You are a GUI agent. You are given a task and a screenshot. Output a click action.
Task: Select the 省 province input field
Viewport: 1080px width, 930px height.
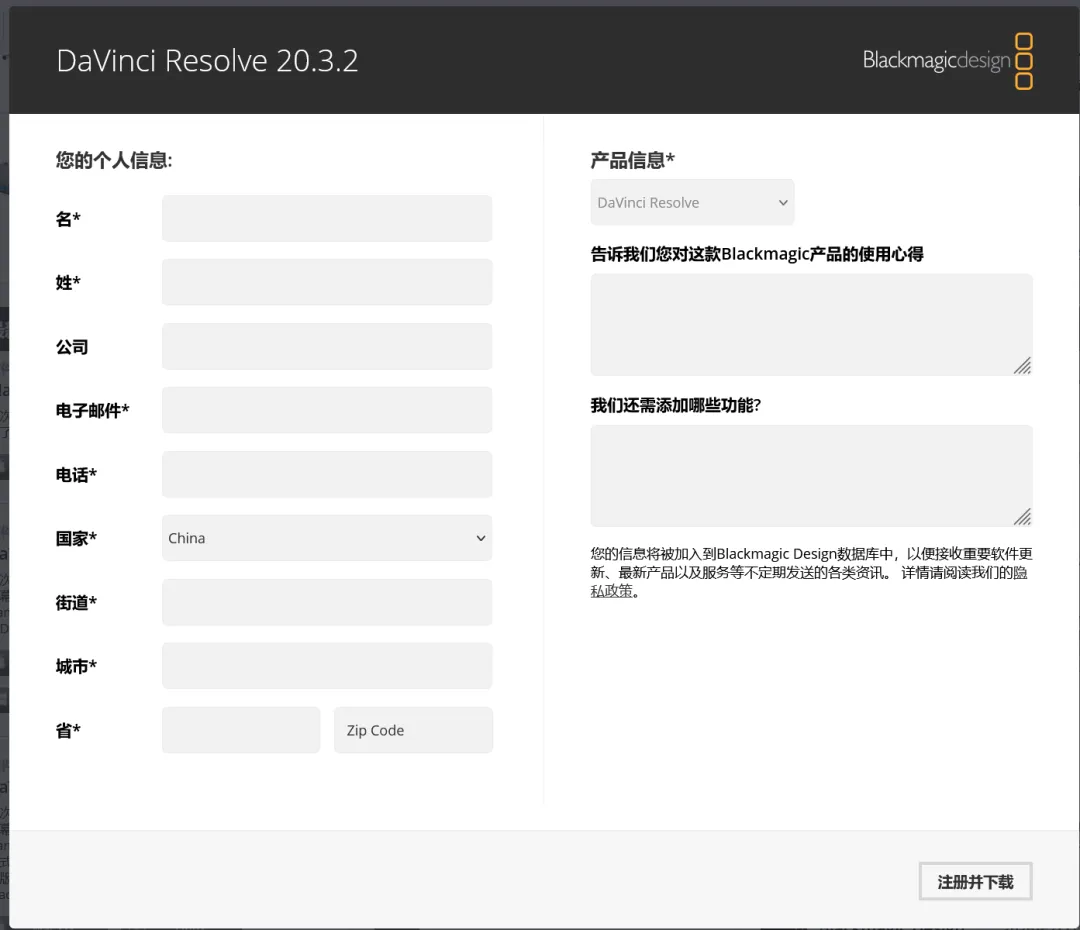pyautogui.click(x=241, y=730)
